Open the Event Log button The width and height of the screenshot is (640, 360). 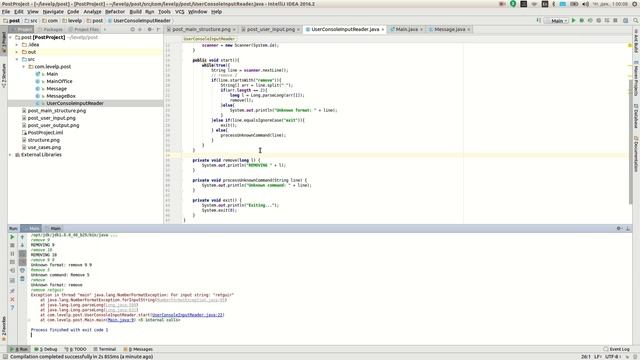coord(616,349)
